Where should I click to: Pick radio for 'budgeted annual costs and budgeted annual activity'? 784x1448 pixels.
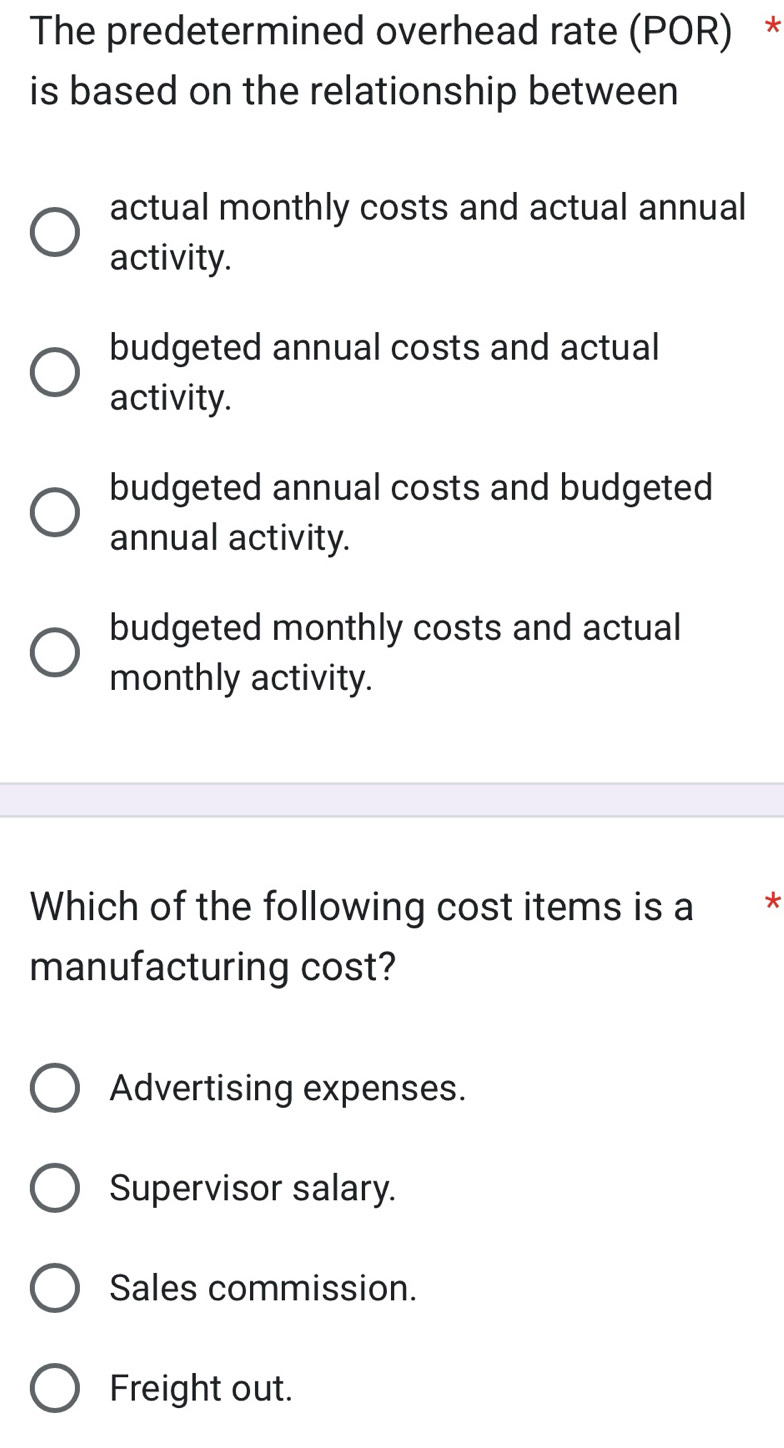click(54, 513)
